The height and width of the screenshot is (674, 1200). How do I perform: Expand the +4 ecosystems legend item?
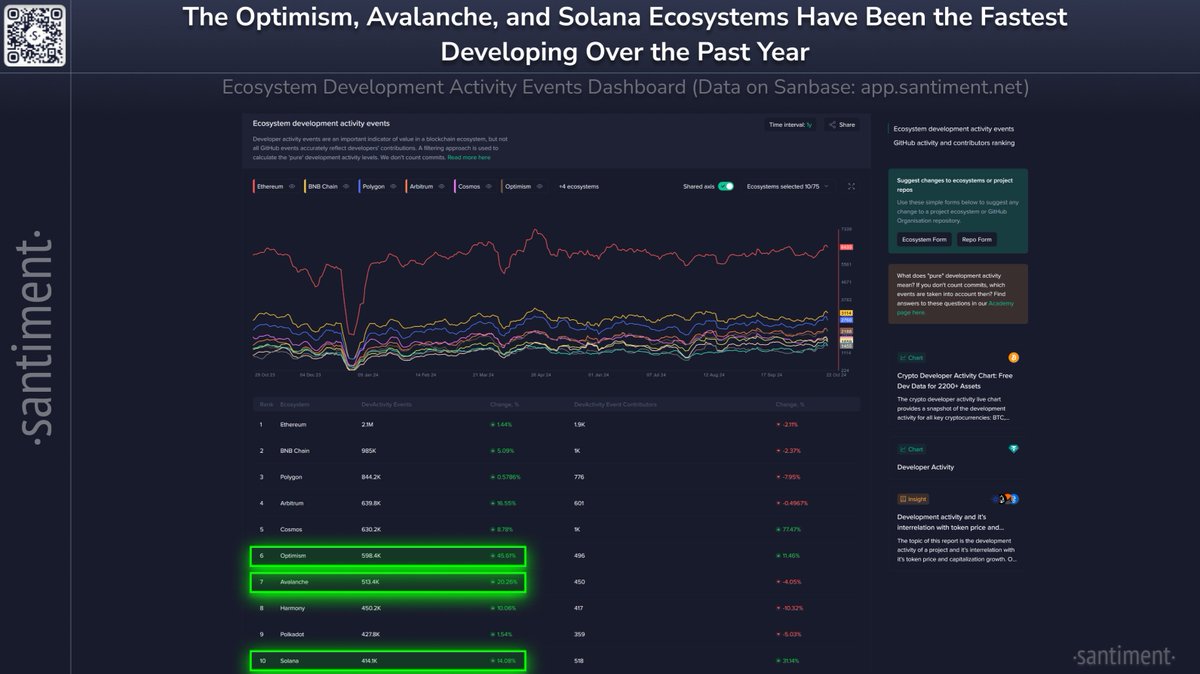pos(579,186)
